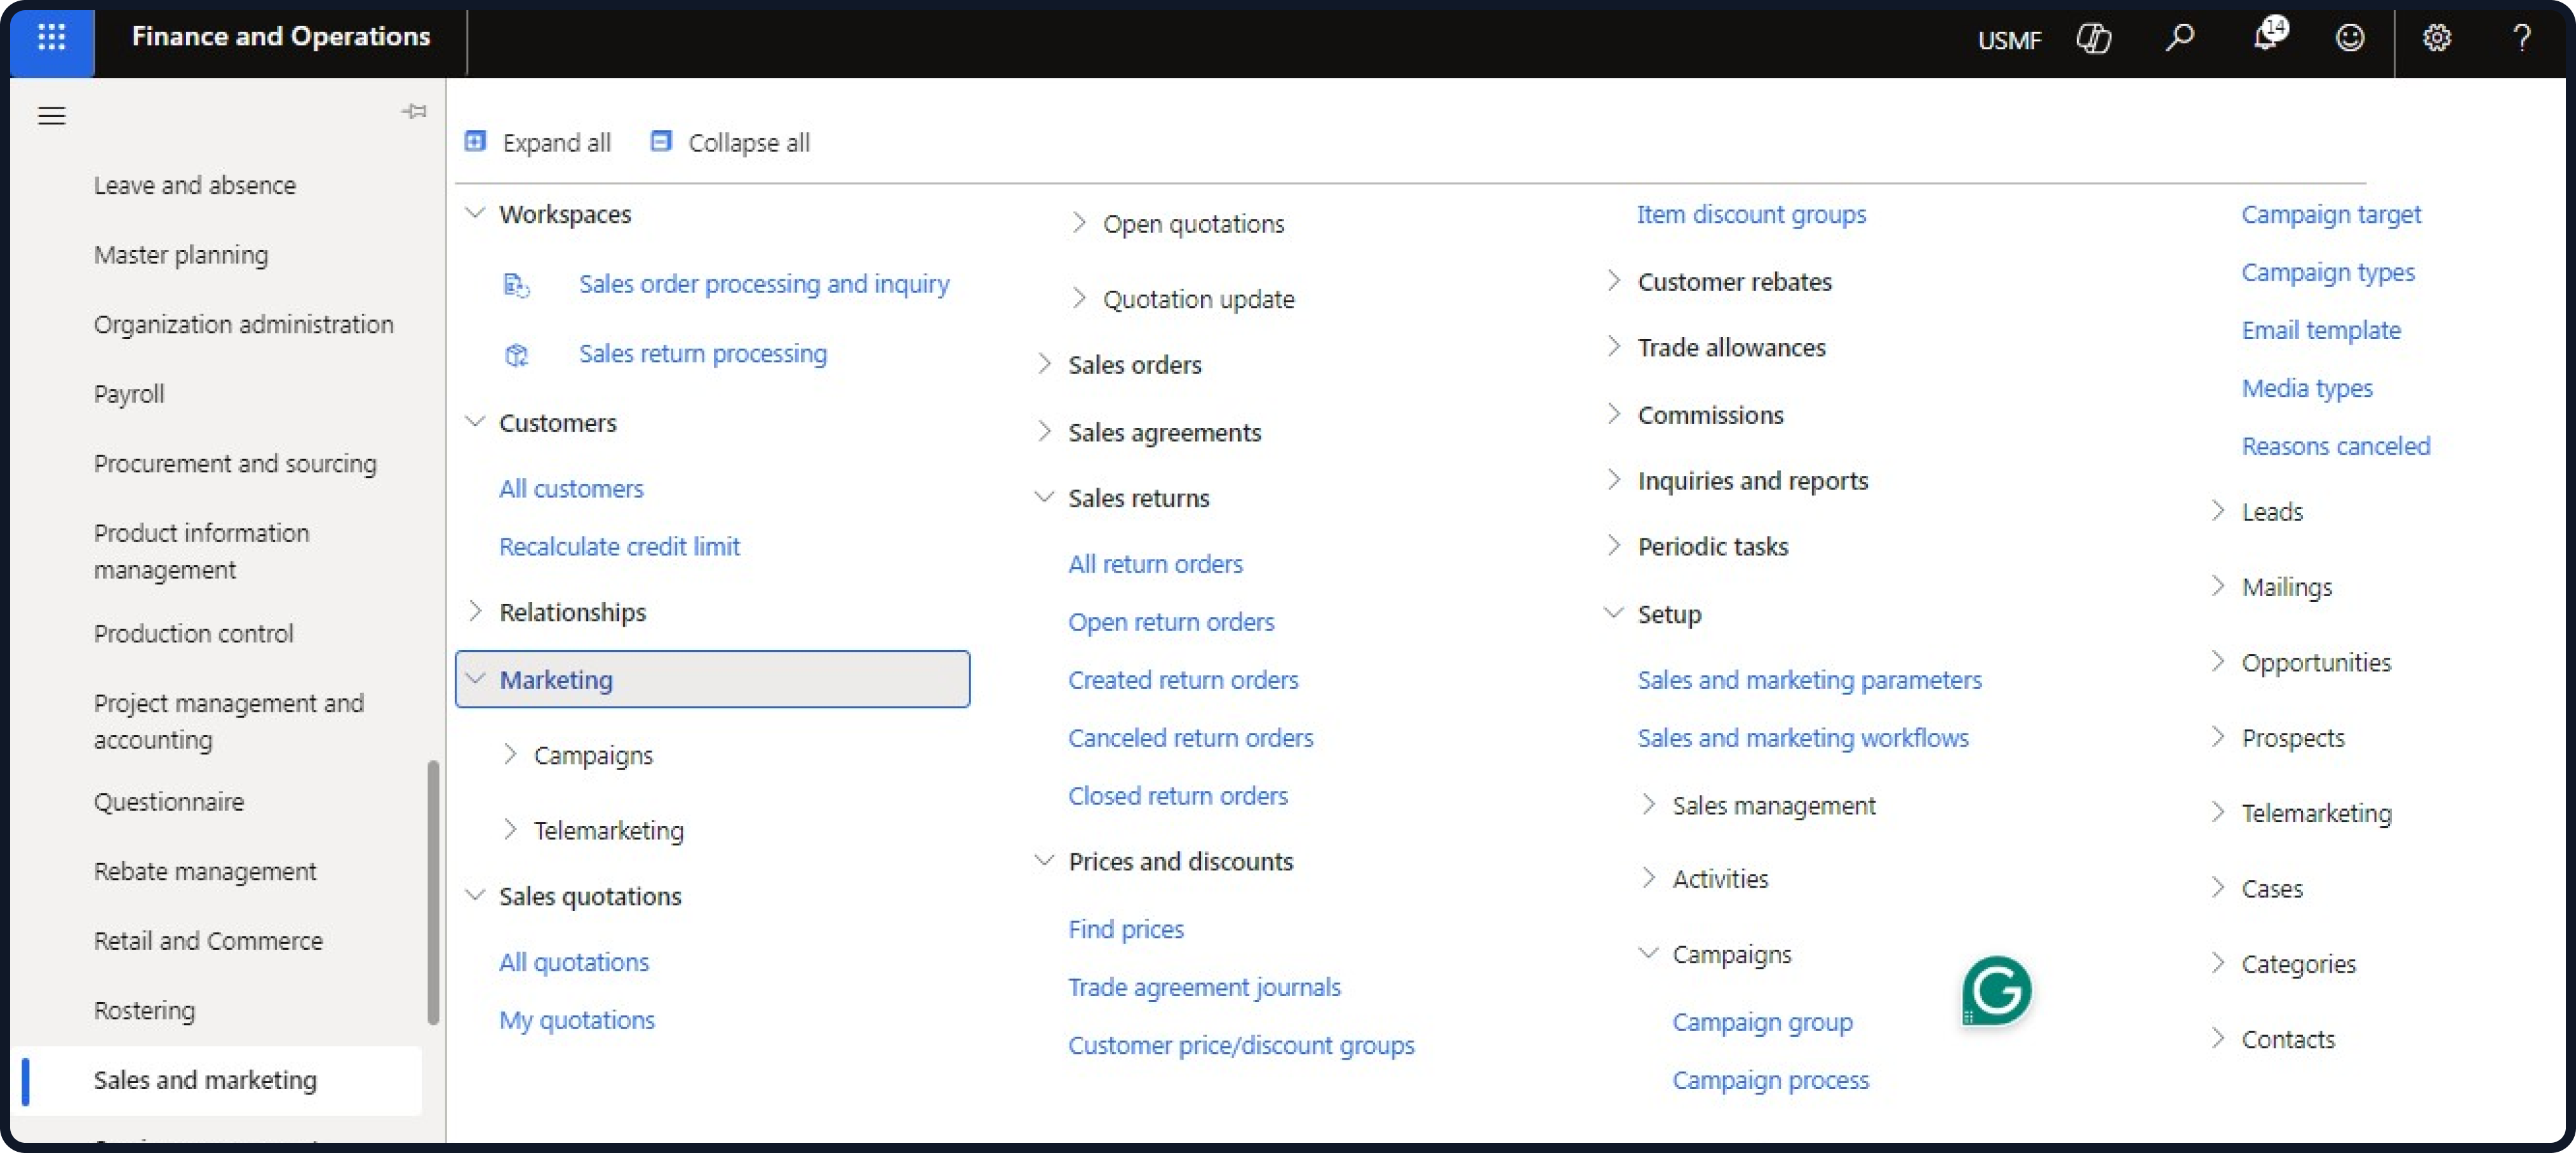Expand Campaigns under Marketing
This screenshot has width=2576, height=1153.
point(510,754)
